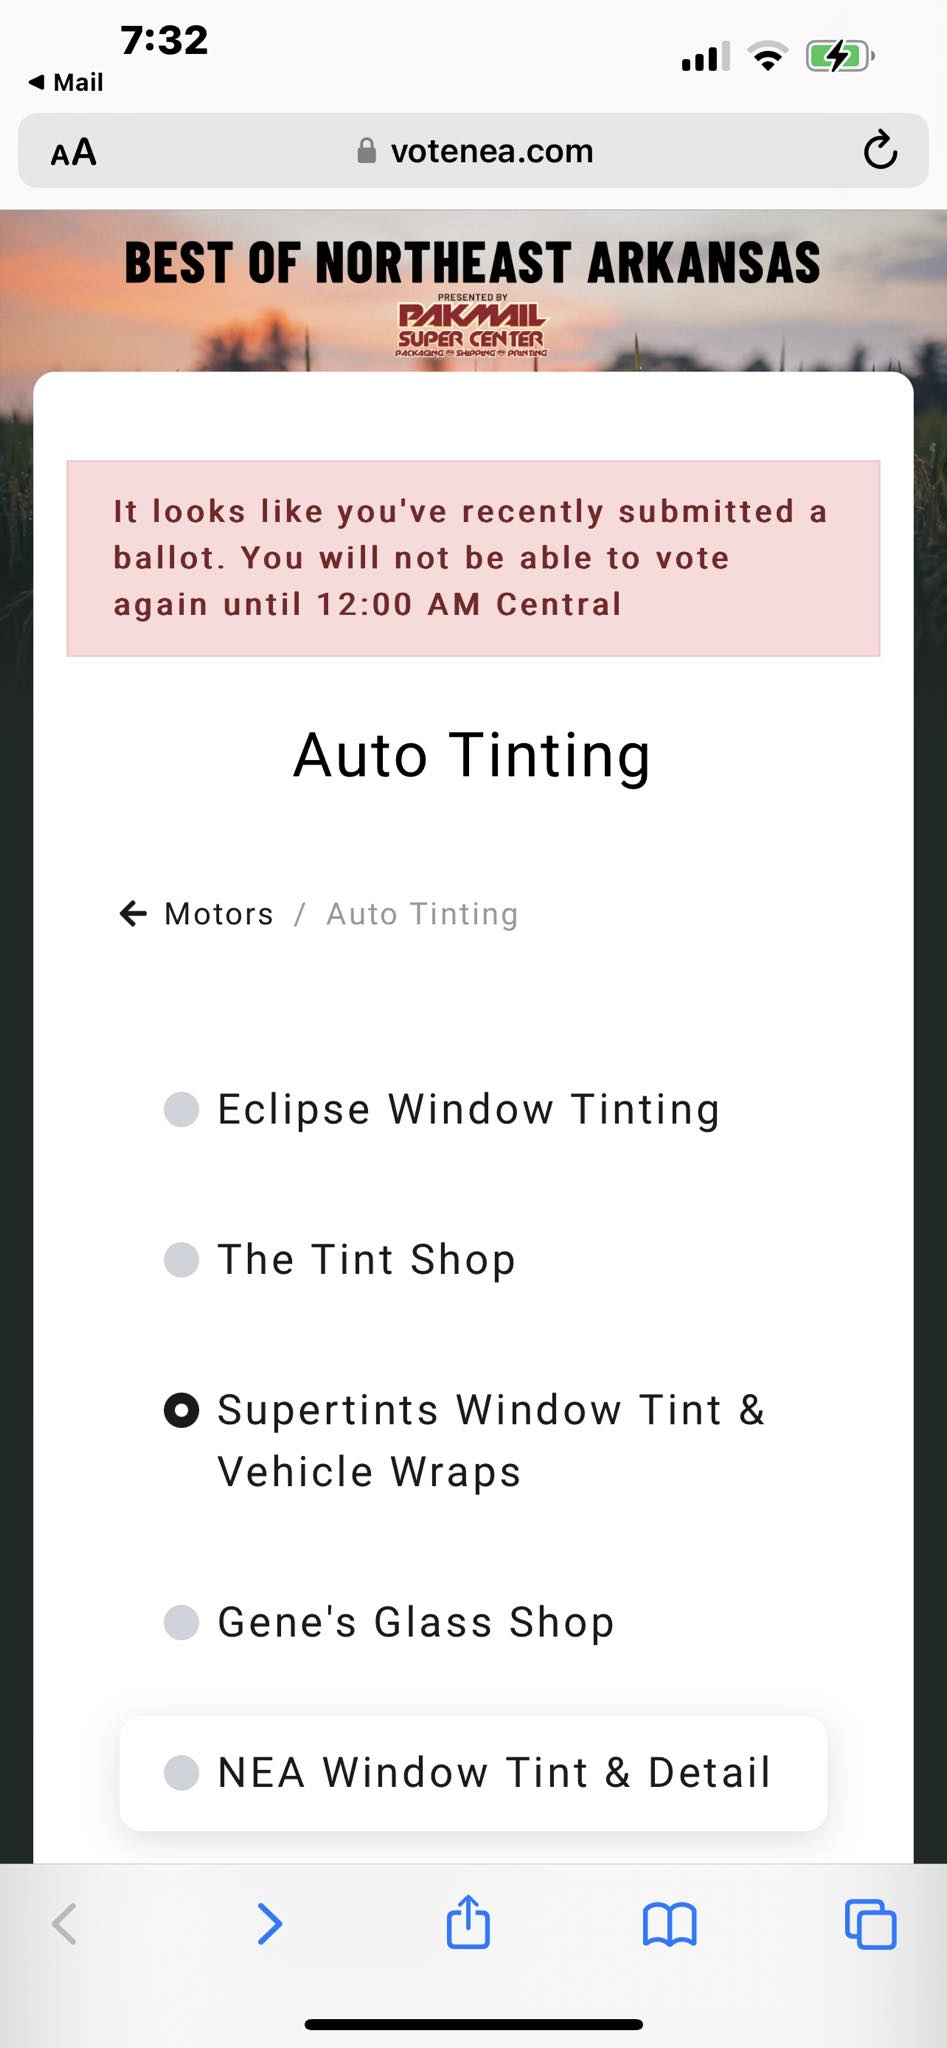Tap the Best of Northeast Arkansas header
Viewport: 947px width, 2048px height.
472,262
